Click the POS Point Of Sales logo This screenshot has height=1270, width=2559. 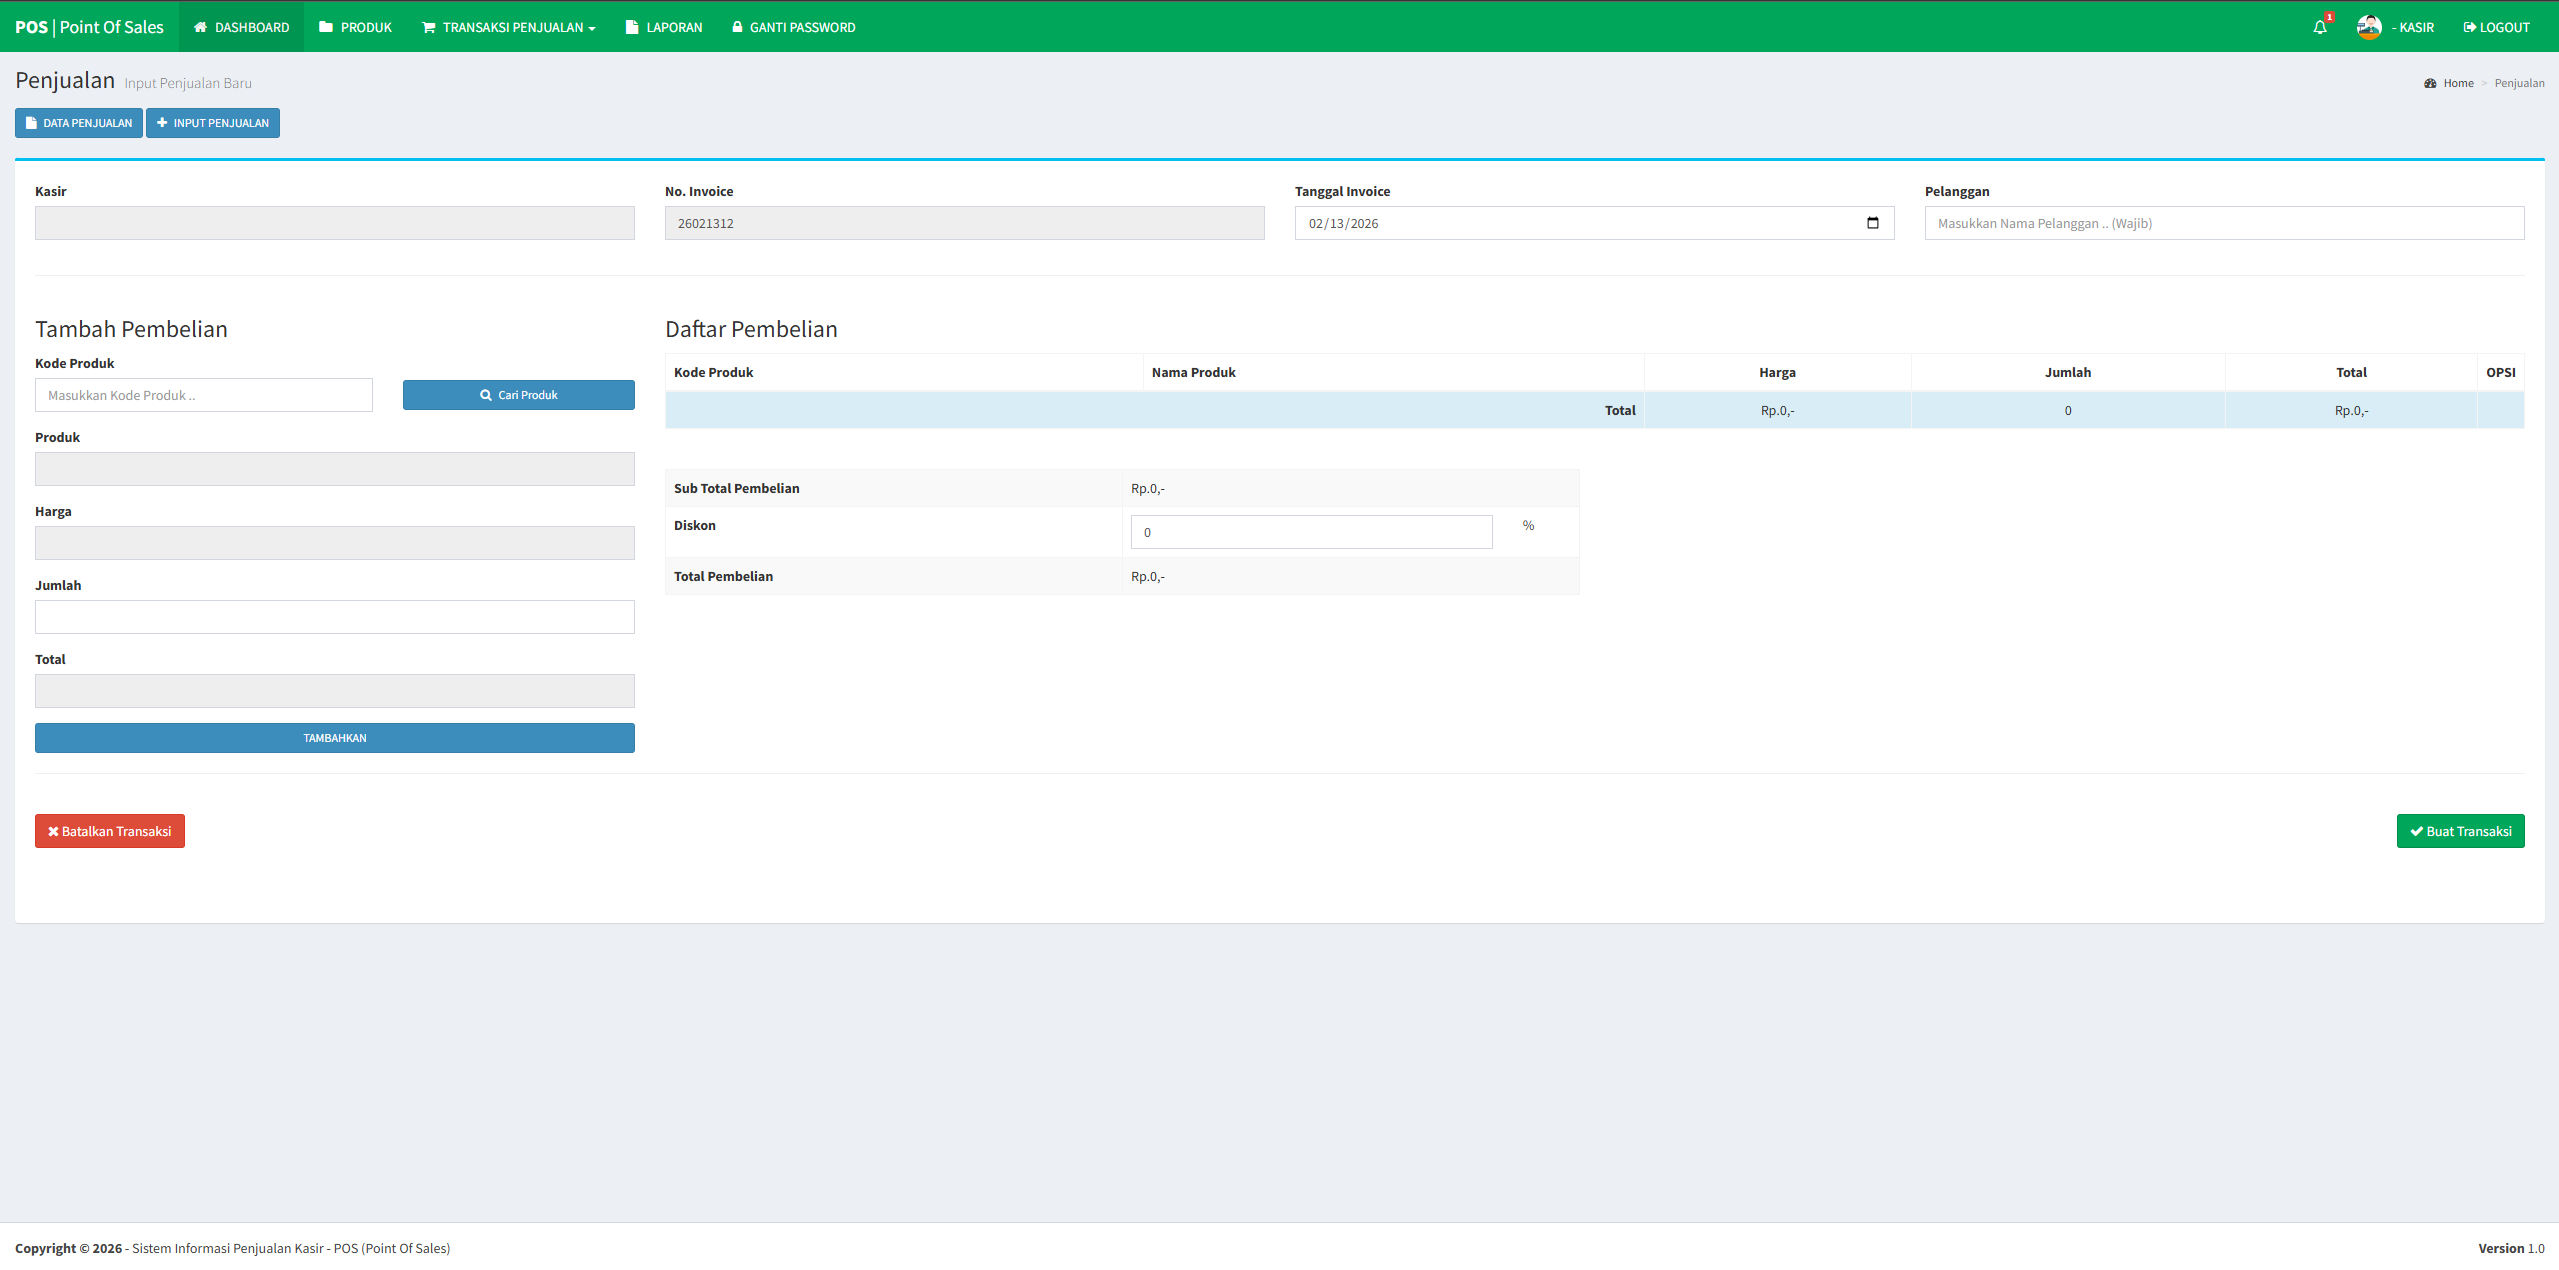tap(89, 27)
